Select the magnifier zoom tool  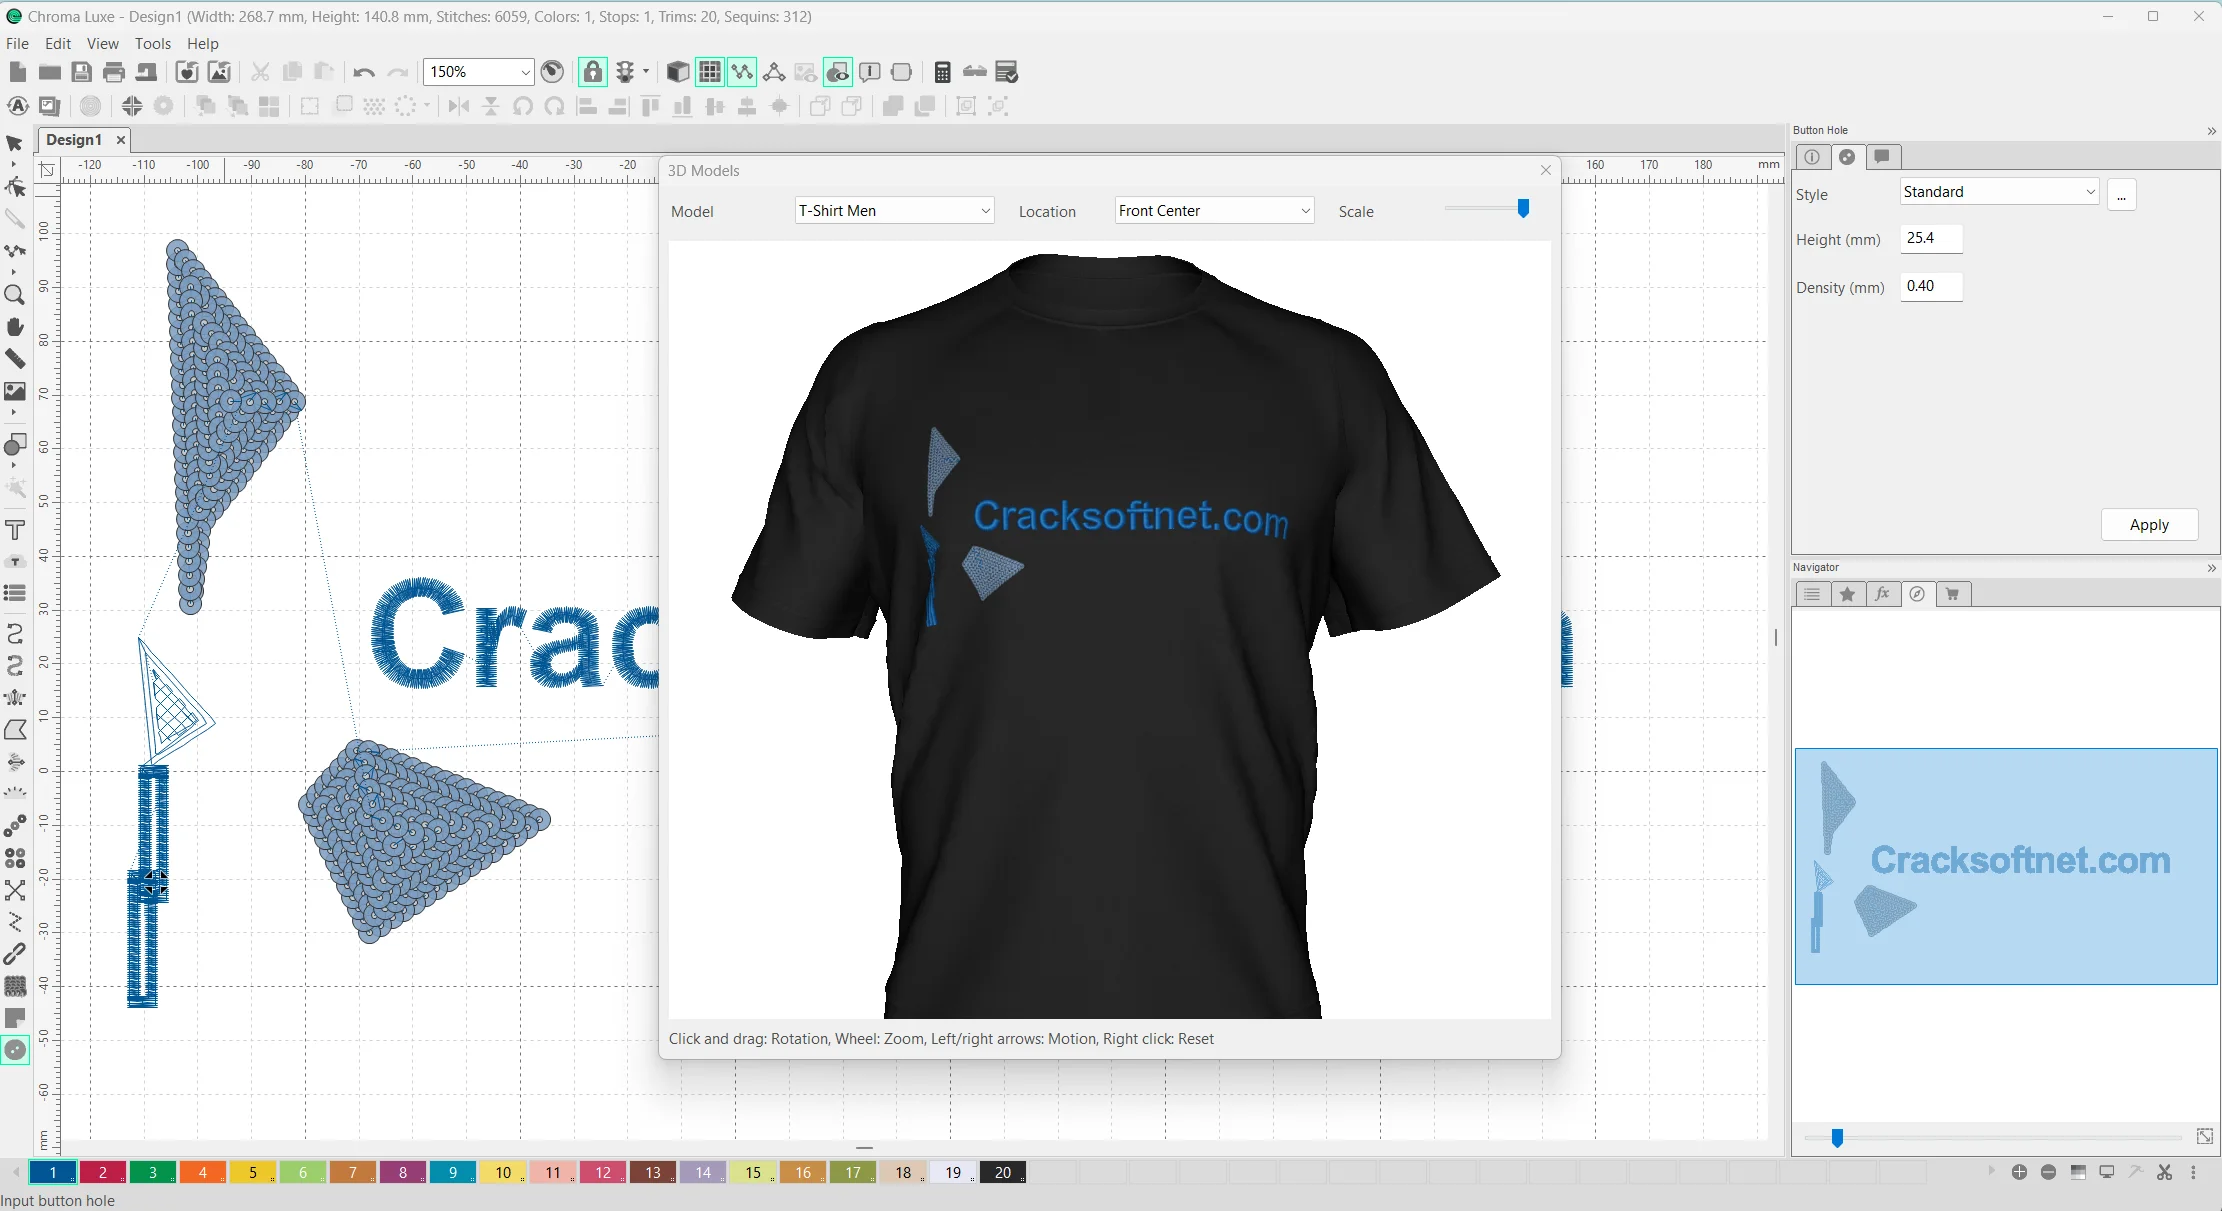pos(14,295)
